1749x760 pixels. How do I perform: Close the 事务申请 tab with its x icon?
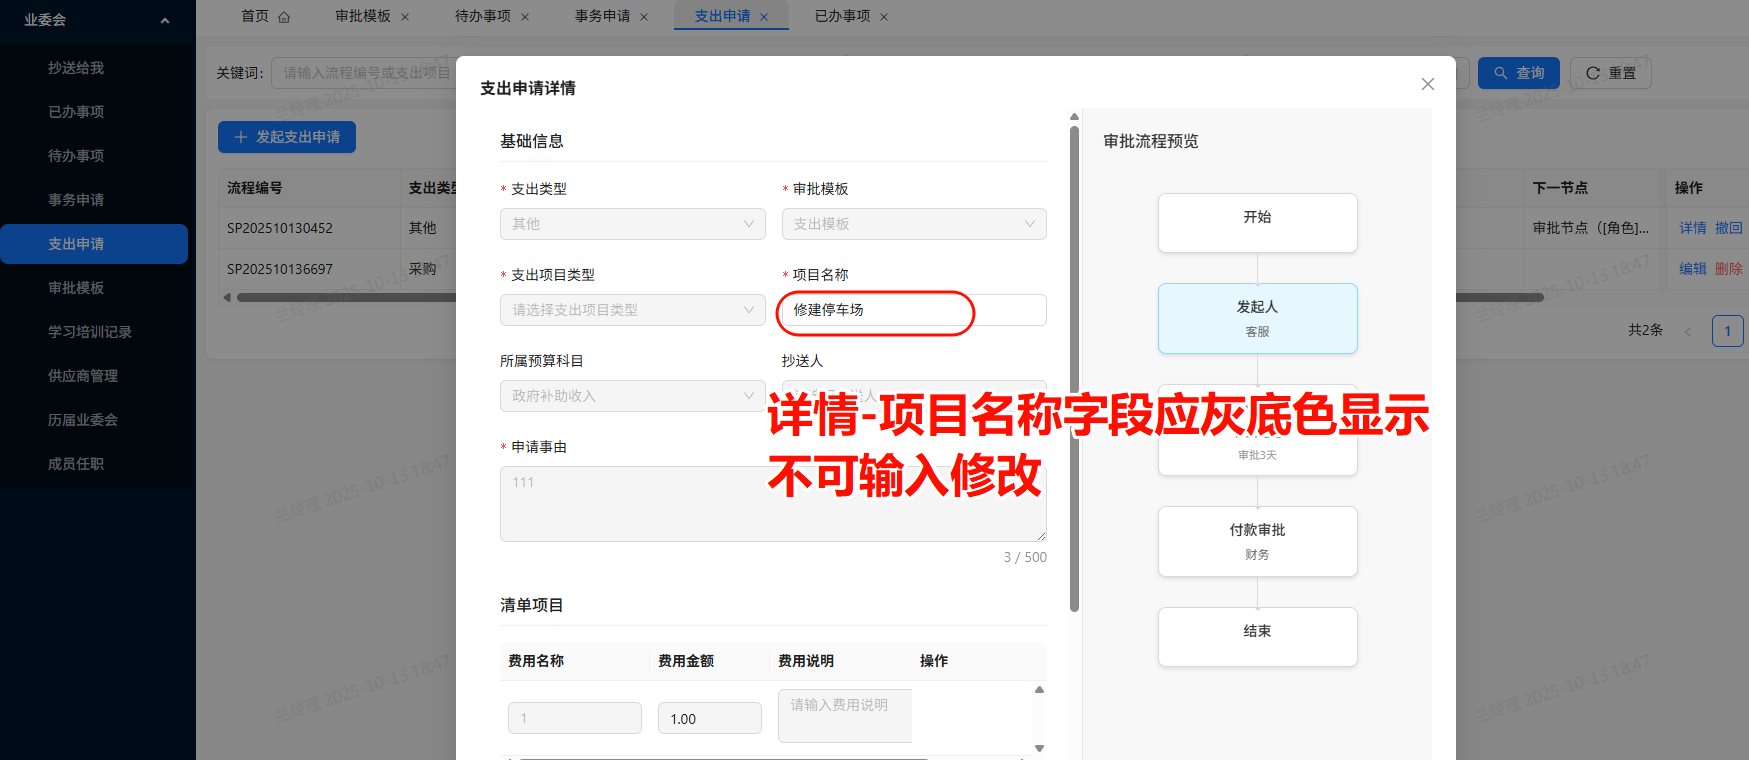point(644,17)
